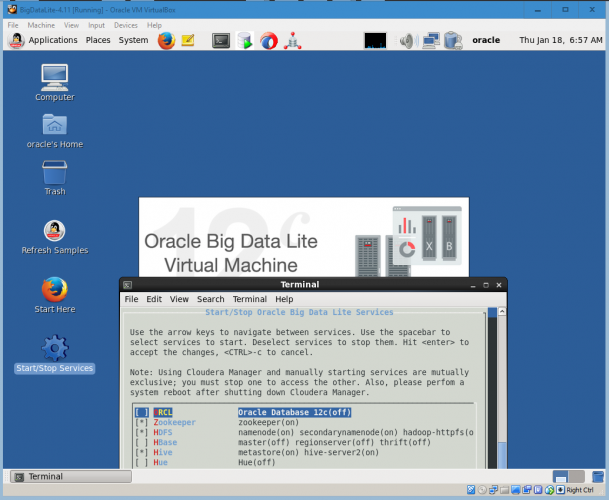Open the VirtualBox View menu

tap(71, 25)
